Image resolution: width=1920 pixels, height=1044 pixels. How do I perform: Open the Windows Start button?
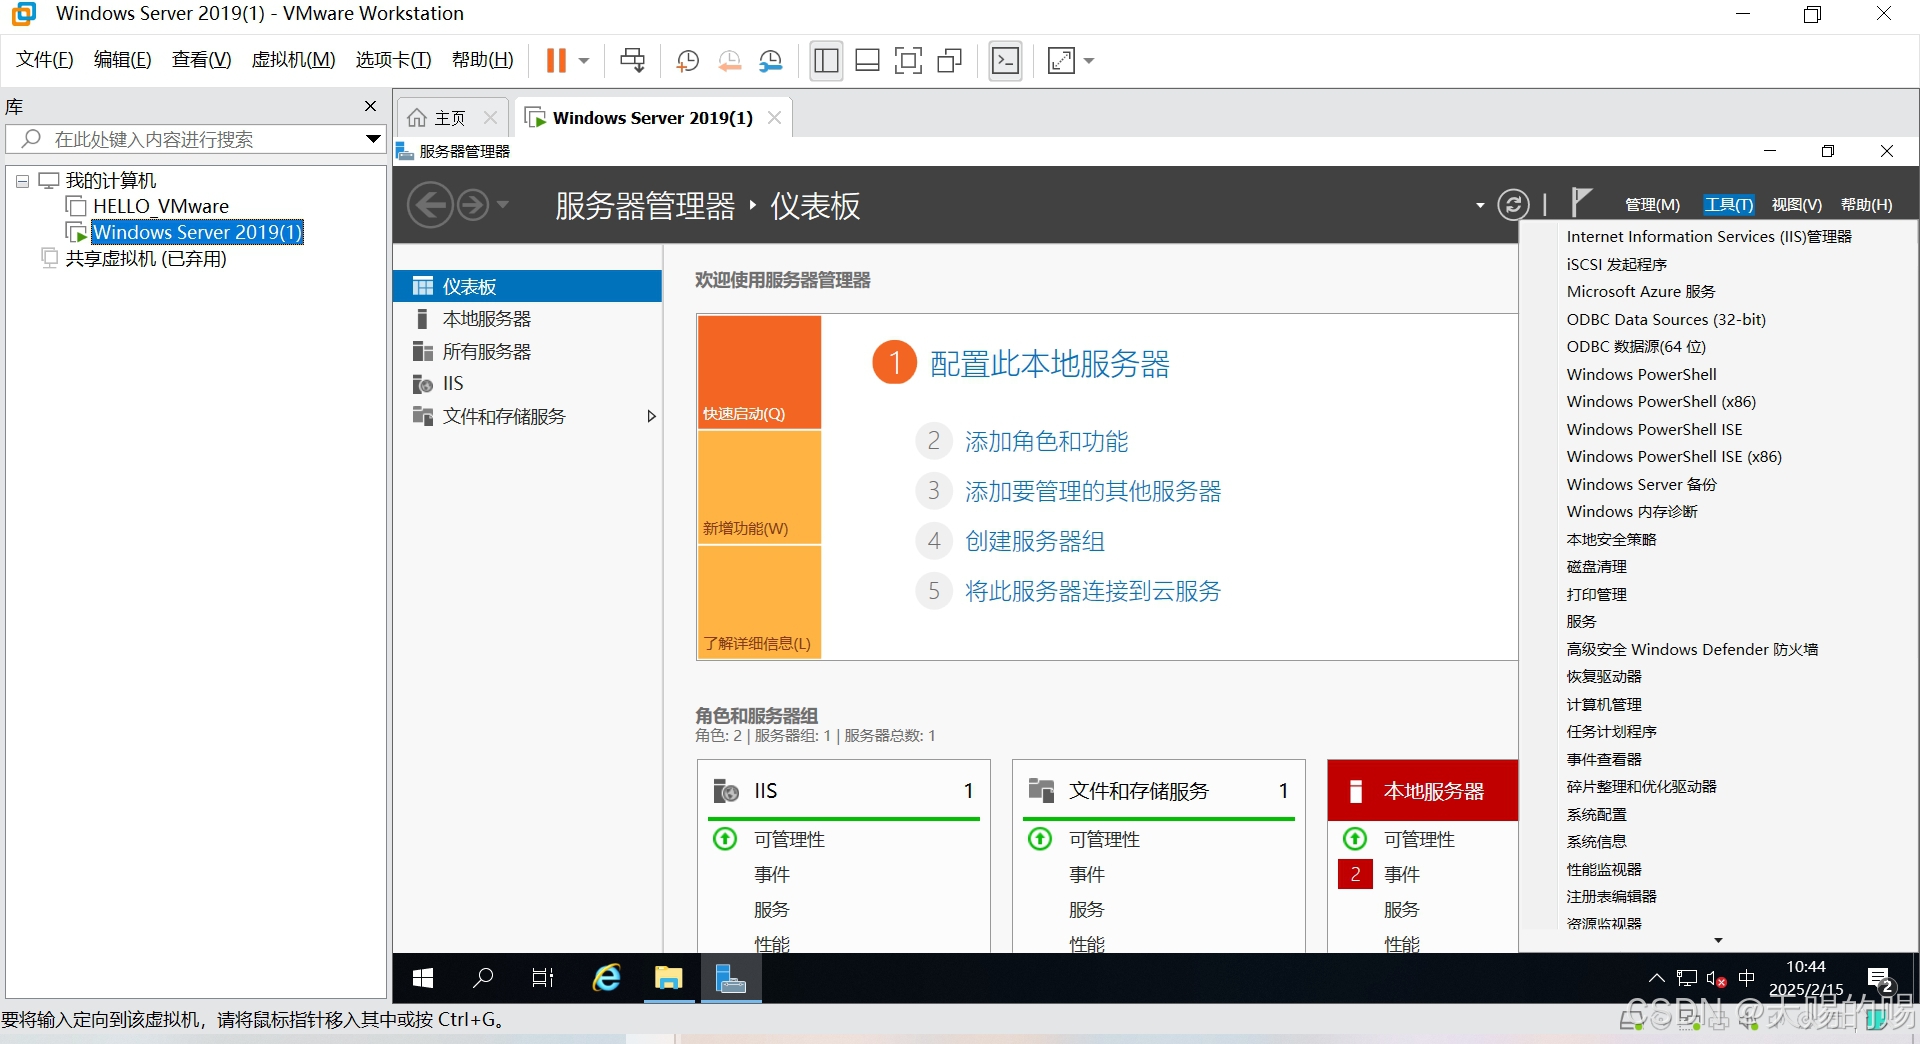423,978
